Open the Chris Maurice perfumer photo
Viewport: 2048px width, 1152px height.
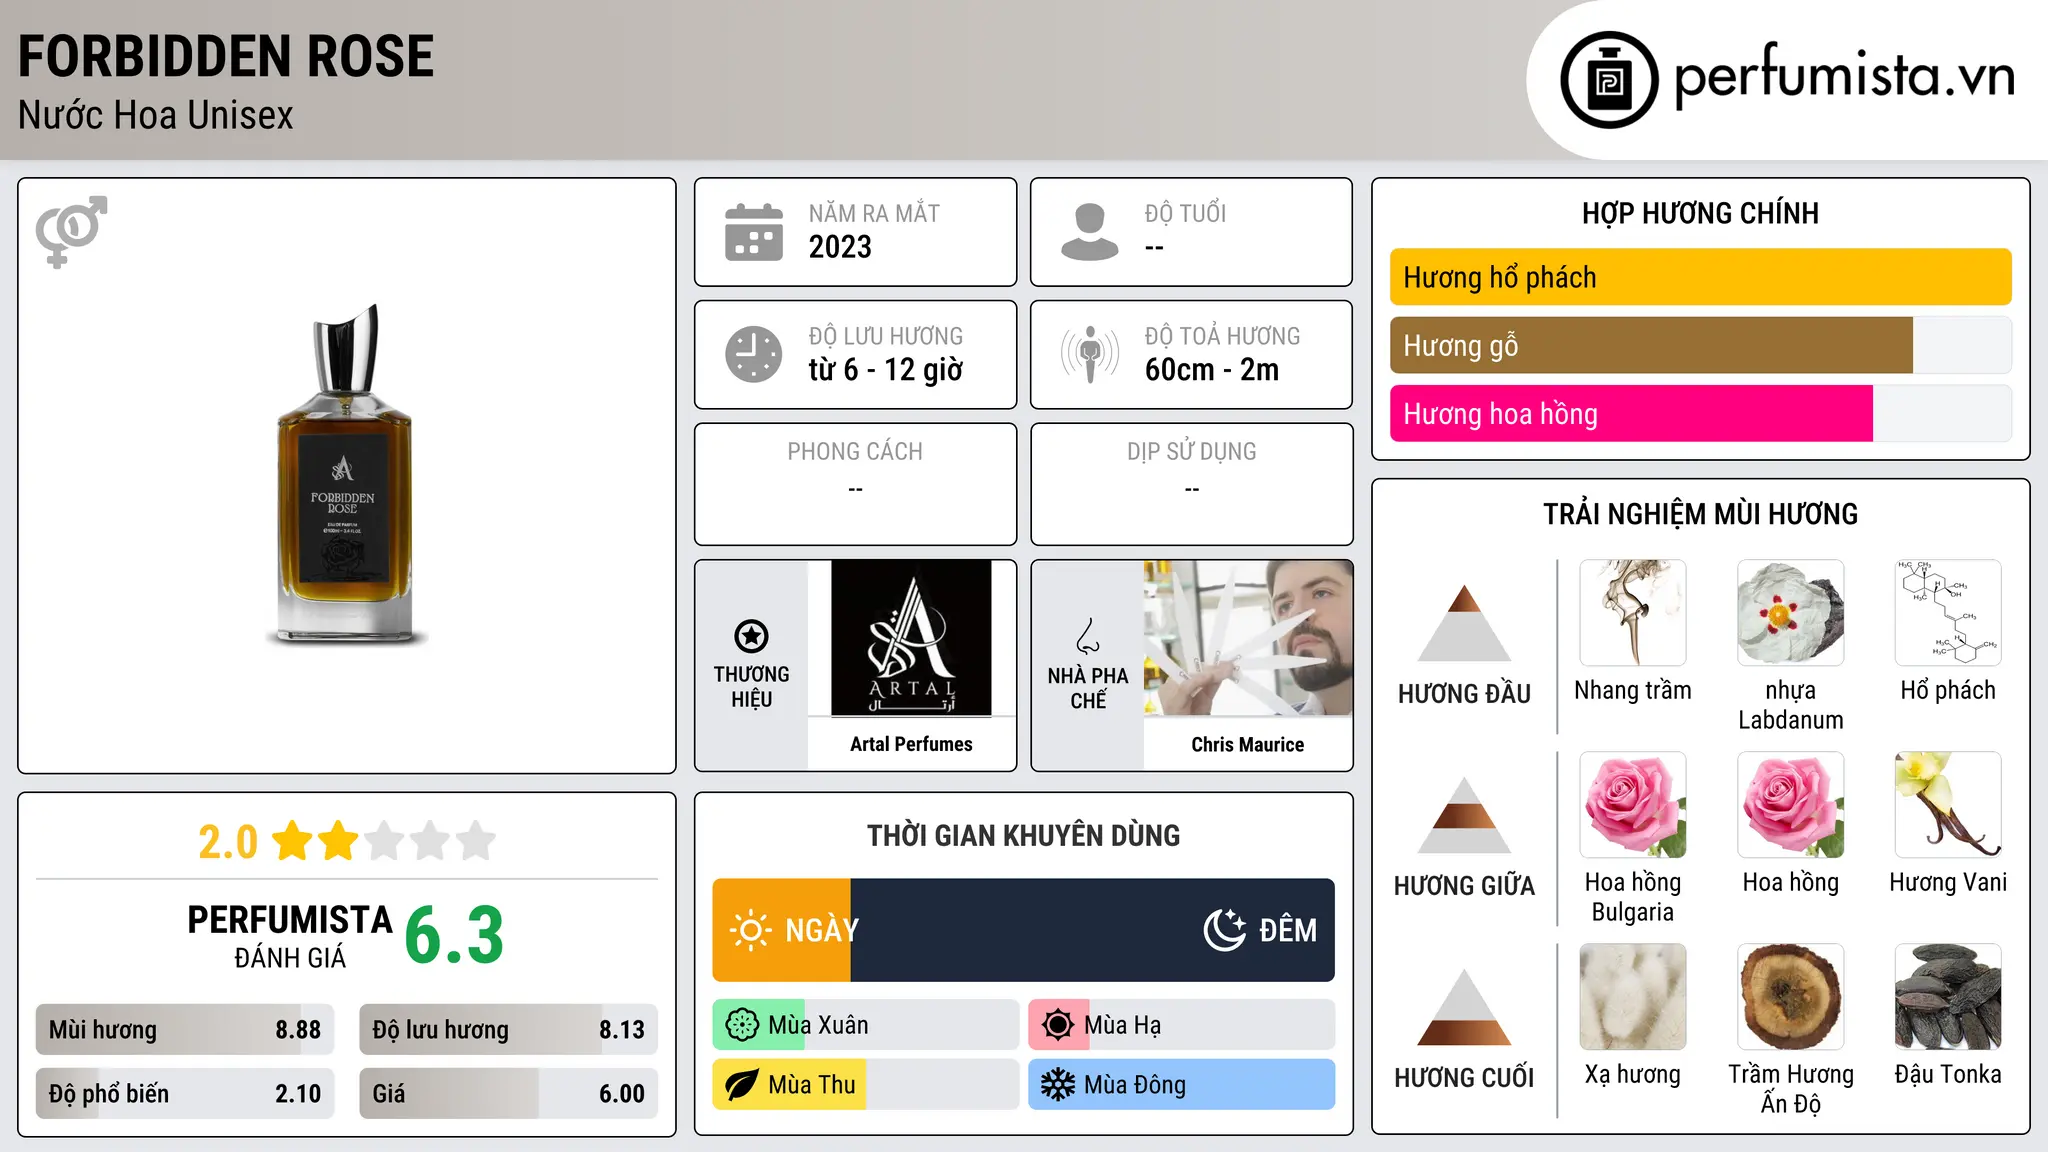tap(1248, 638)
